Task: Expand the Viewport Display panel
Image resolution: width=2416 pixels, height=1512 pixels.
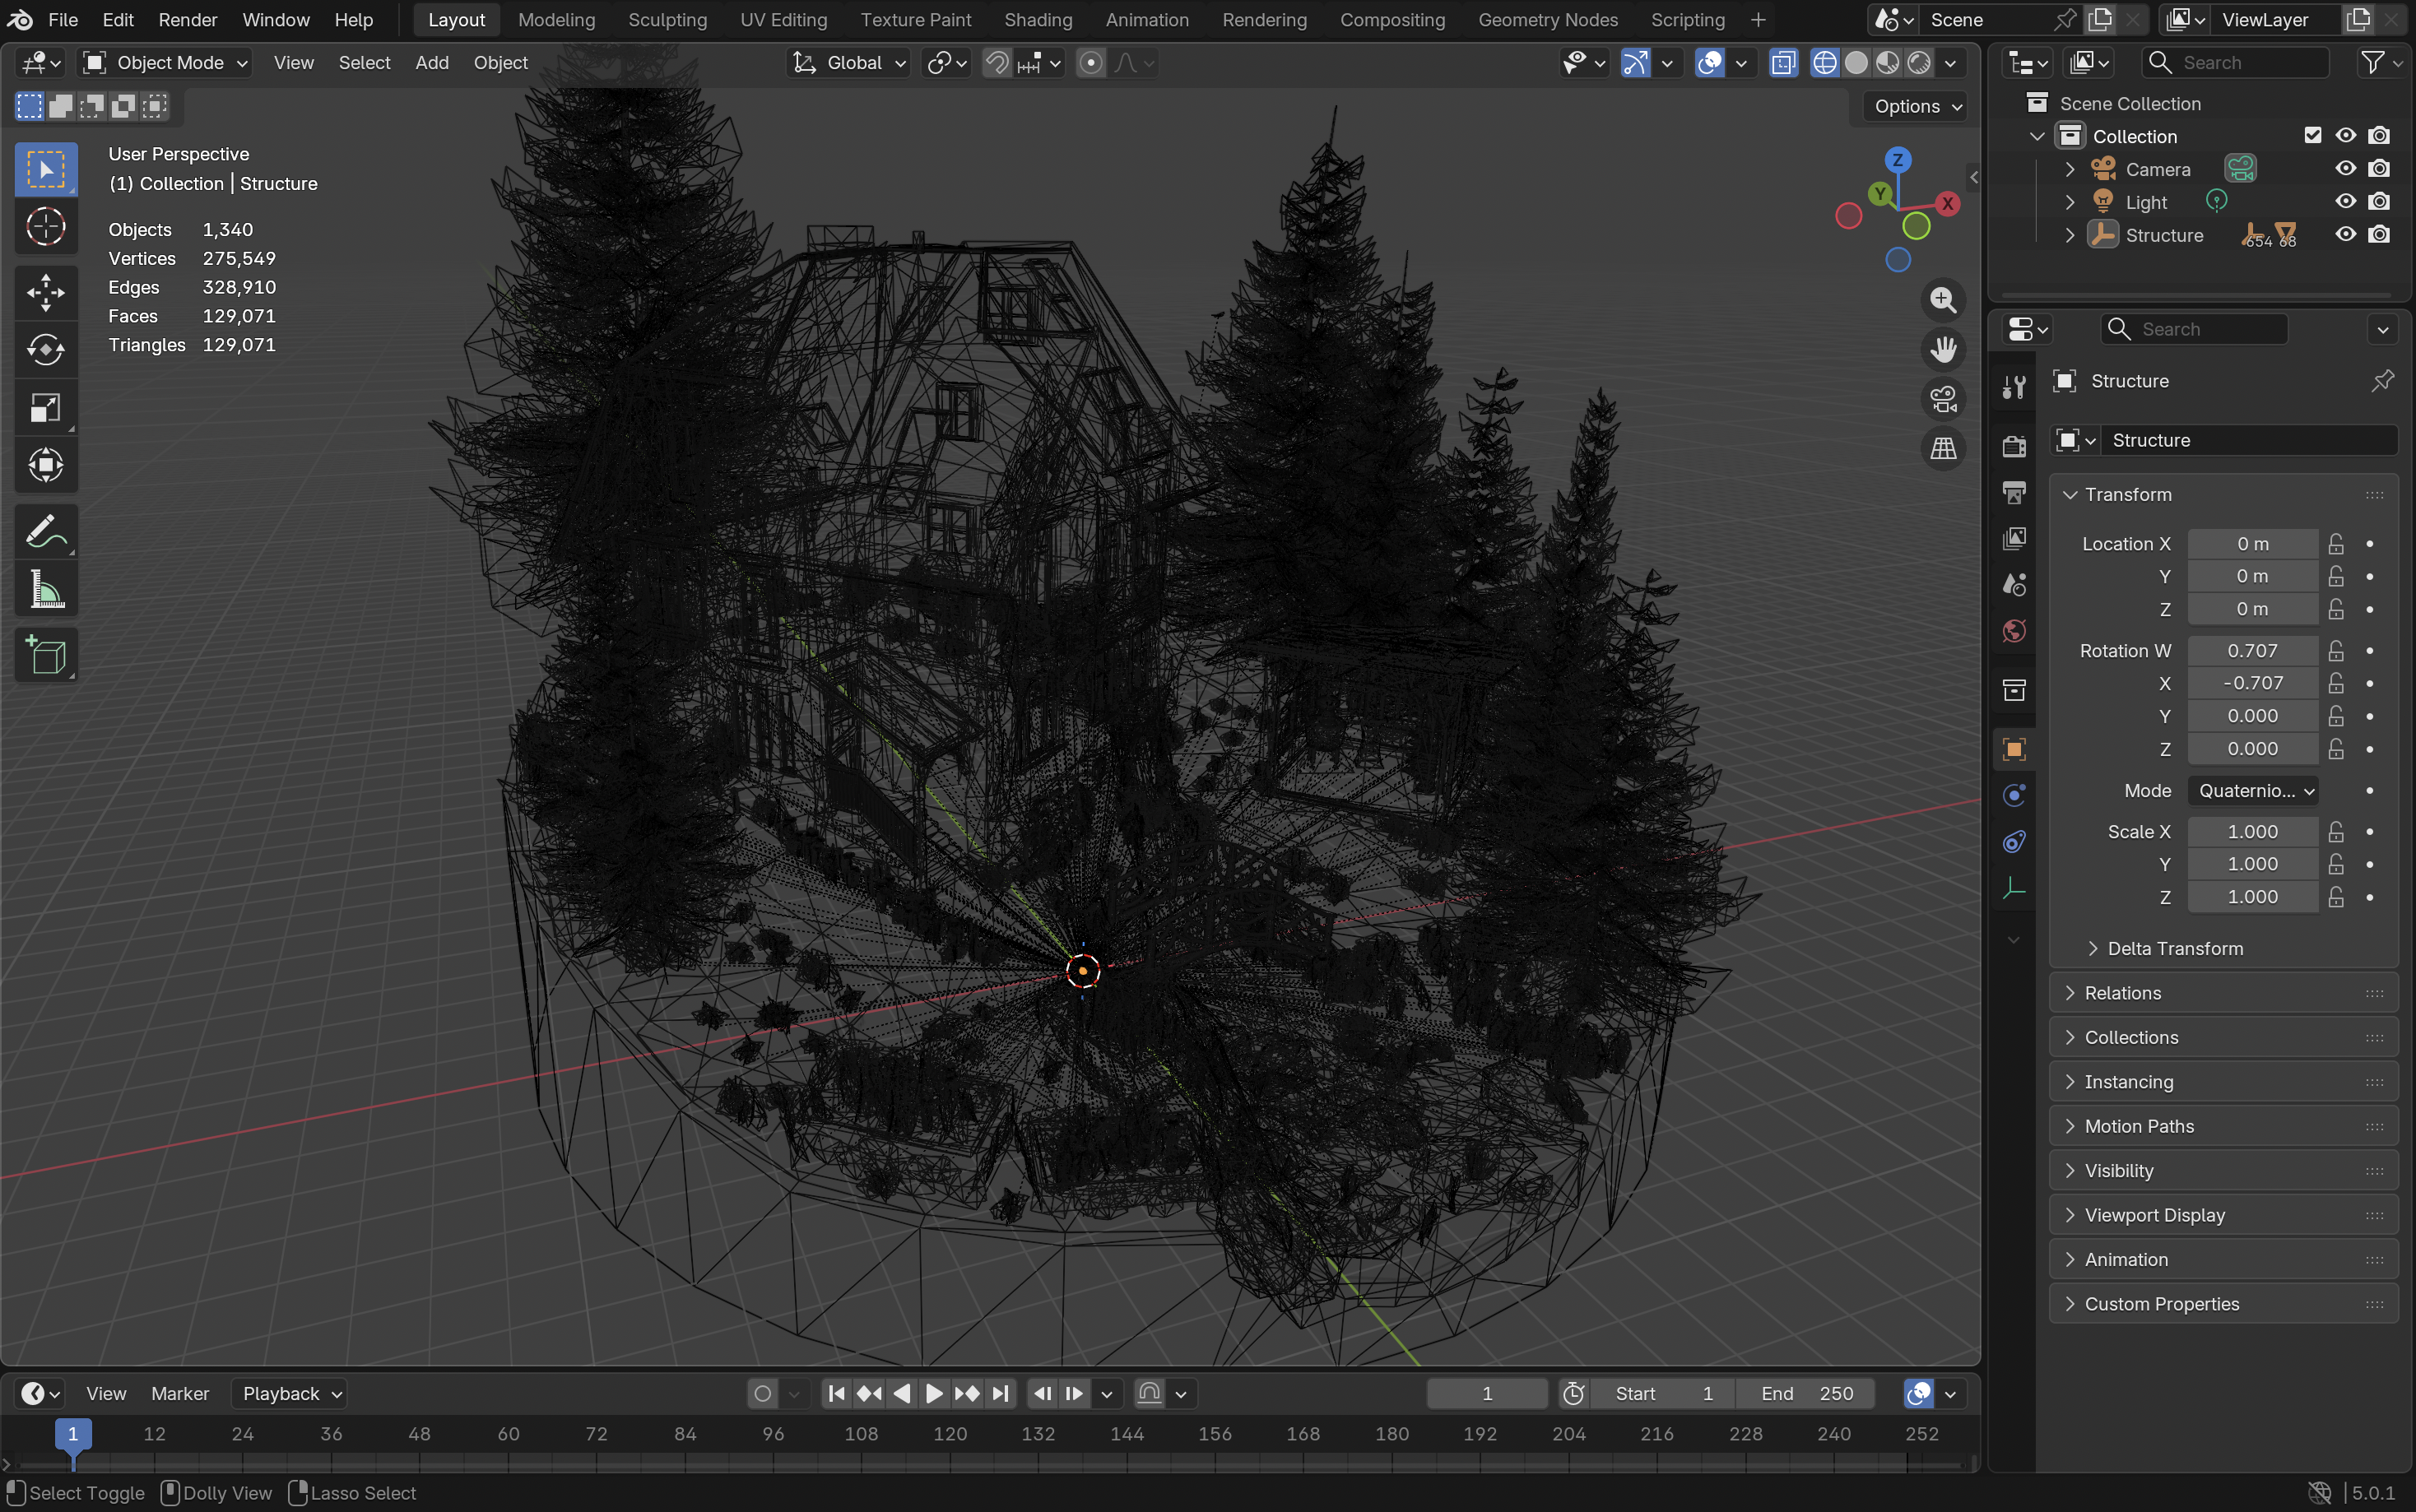Action: click(x=2154, y=1215)
